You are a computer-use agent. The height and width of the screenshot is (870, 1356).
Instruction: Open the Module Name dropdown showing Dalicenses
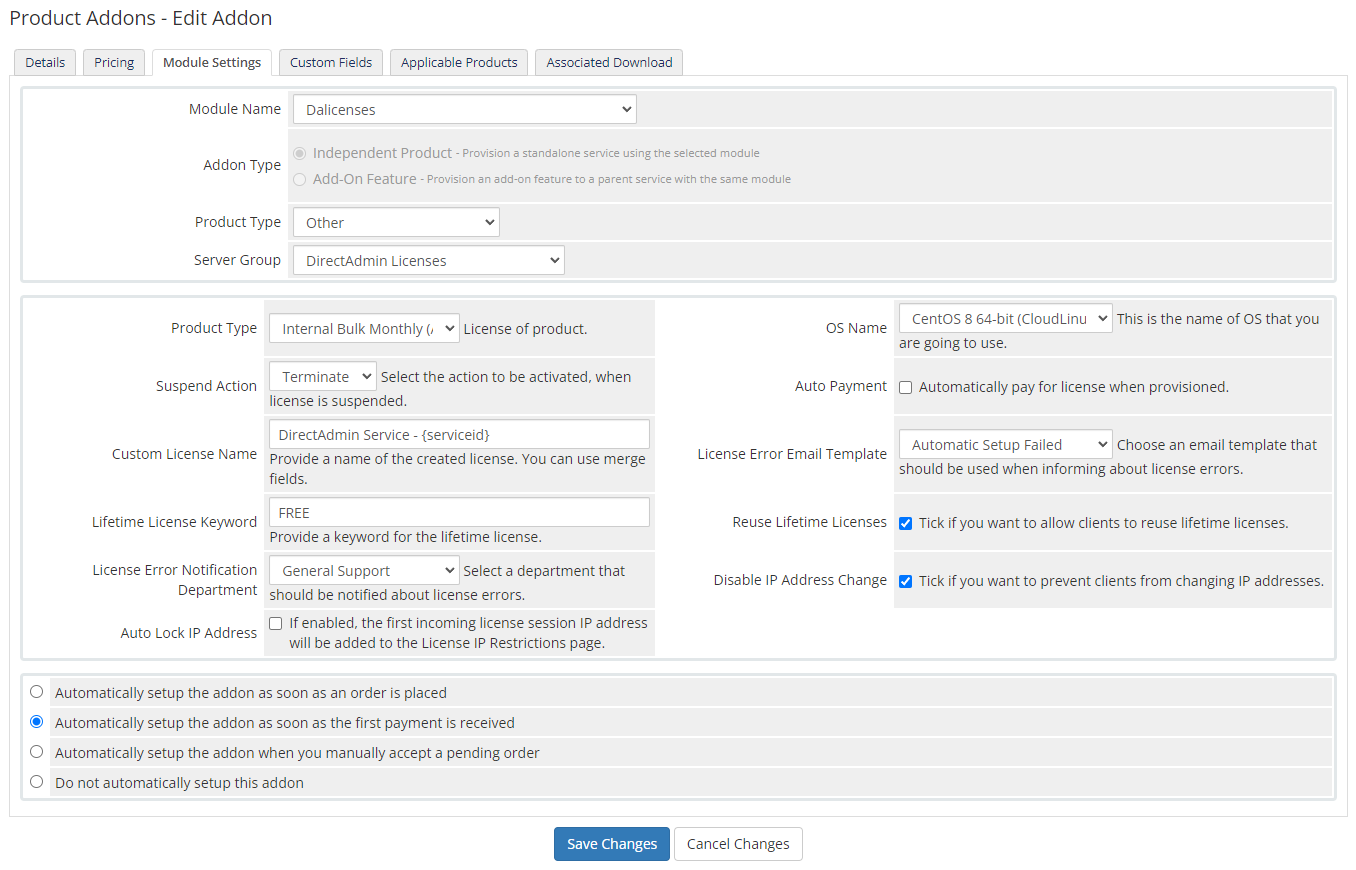click(463, 109)
